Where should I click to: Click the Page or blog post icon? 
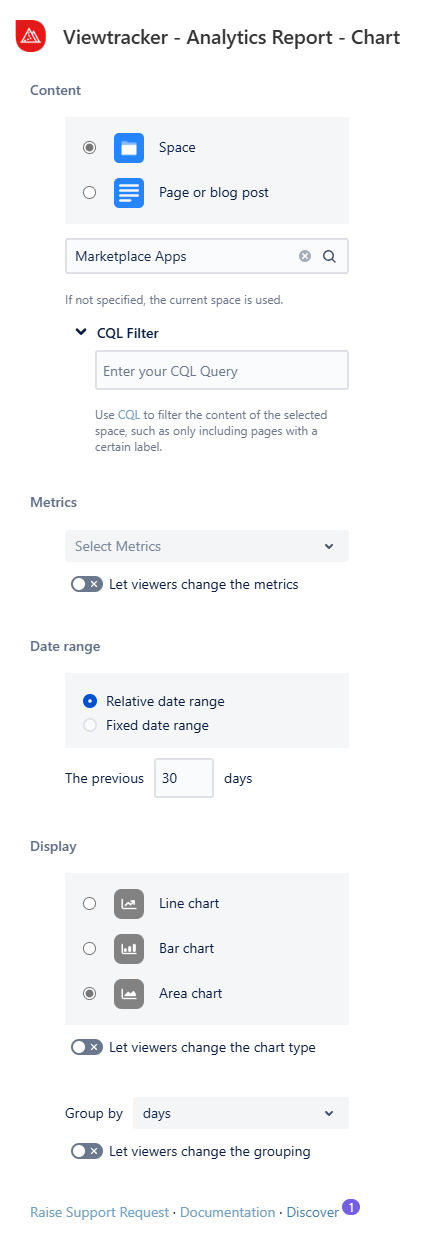point(129,193)
